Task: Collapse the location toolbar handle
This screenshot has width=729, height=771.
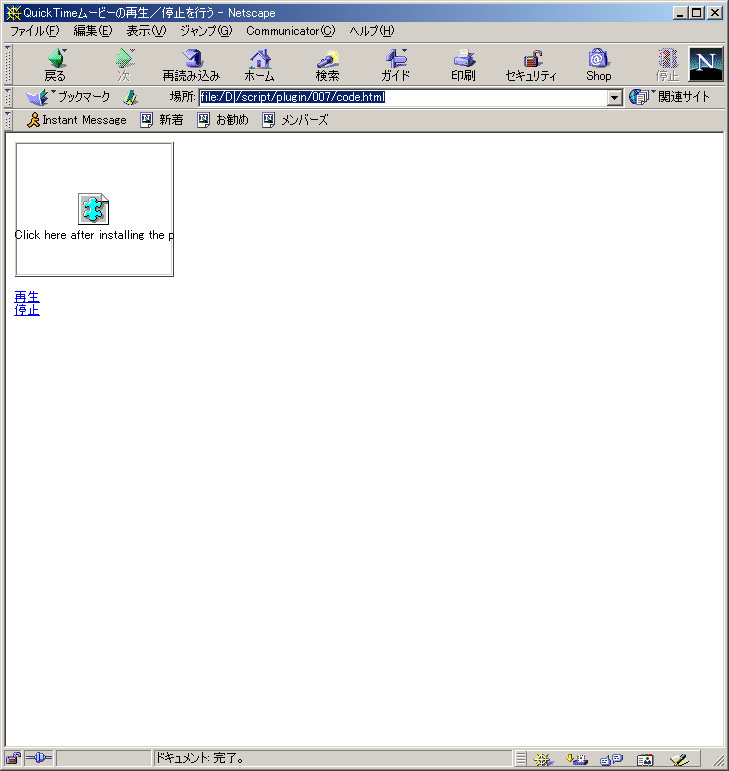Action: click(8, 97)
